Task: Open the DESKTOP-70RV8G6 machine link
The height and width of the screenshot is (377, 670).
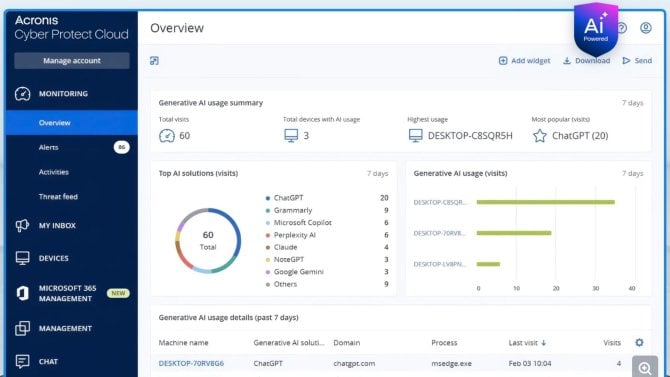Action: coord(191,363)
